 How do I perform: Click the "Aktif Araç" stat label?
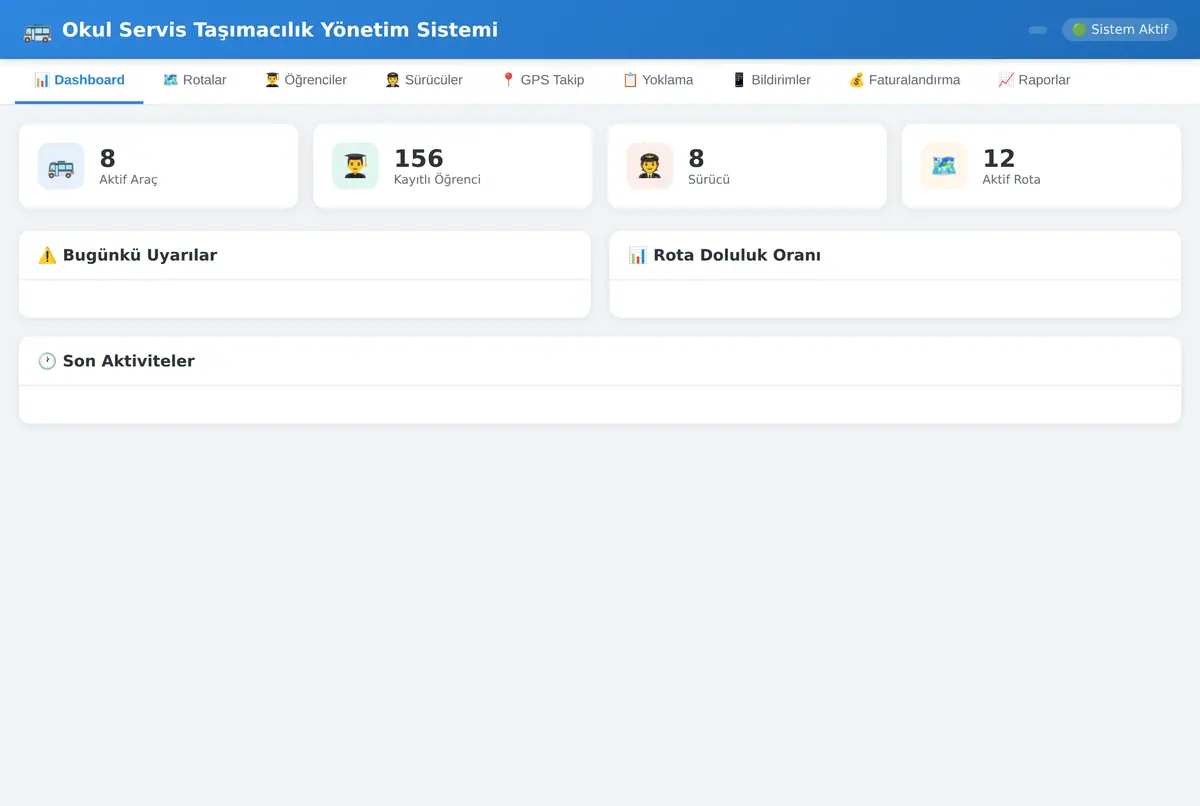128,180
